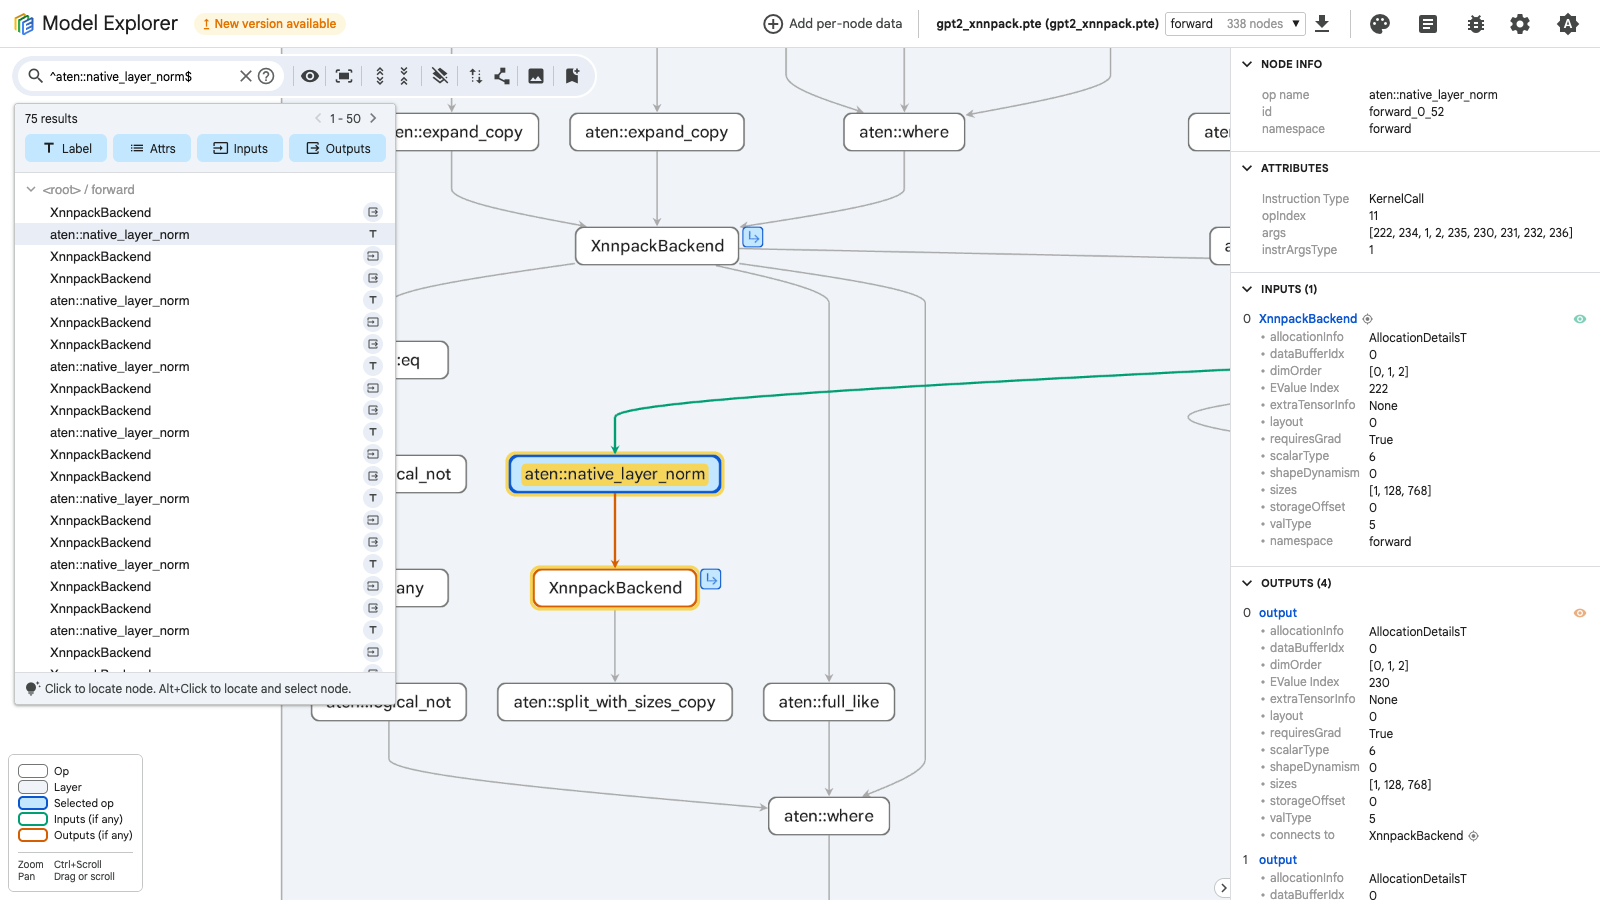This screenshot has width=1600, height=900.
Task: Collapse the <root> / forward results group
Action: click(x=31, y=189)
